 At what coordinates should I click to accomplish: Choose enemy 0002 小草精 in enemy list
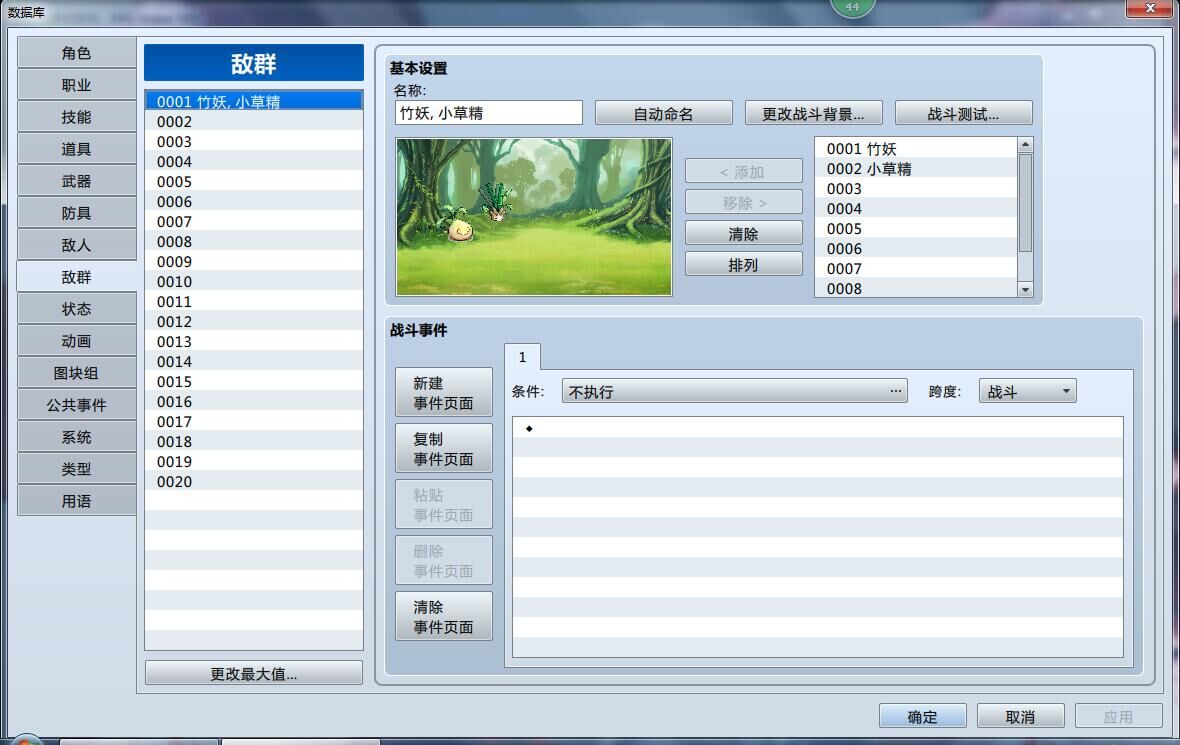click(x=916, y=169)
